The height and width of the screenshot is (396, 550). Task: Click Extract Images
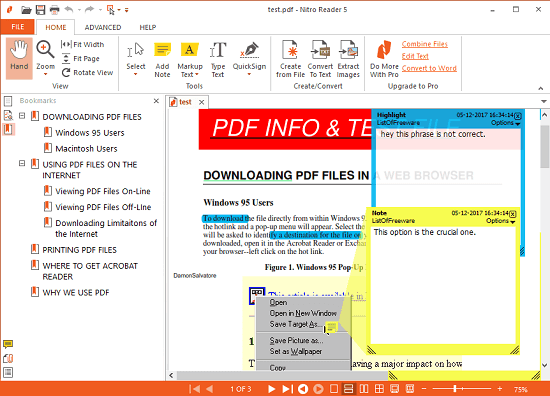pos(348,59)
